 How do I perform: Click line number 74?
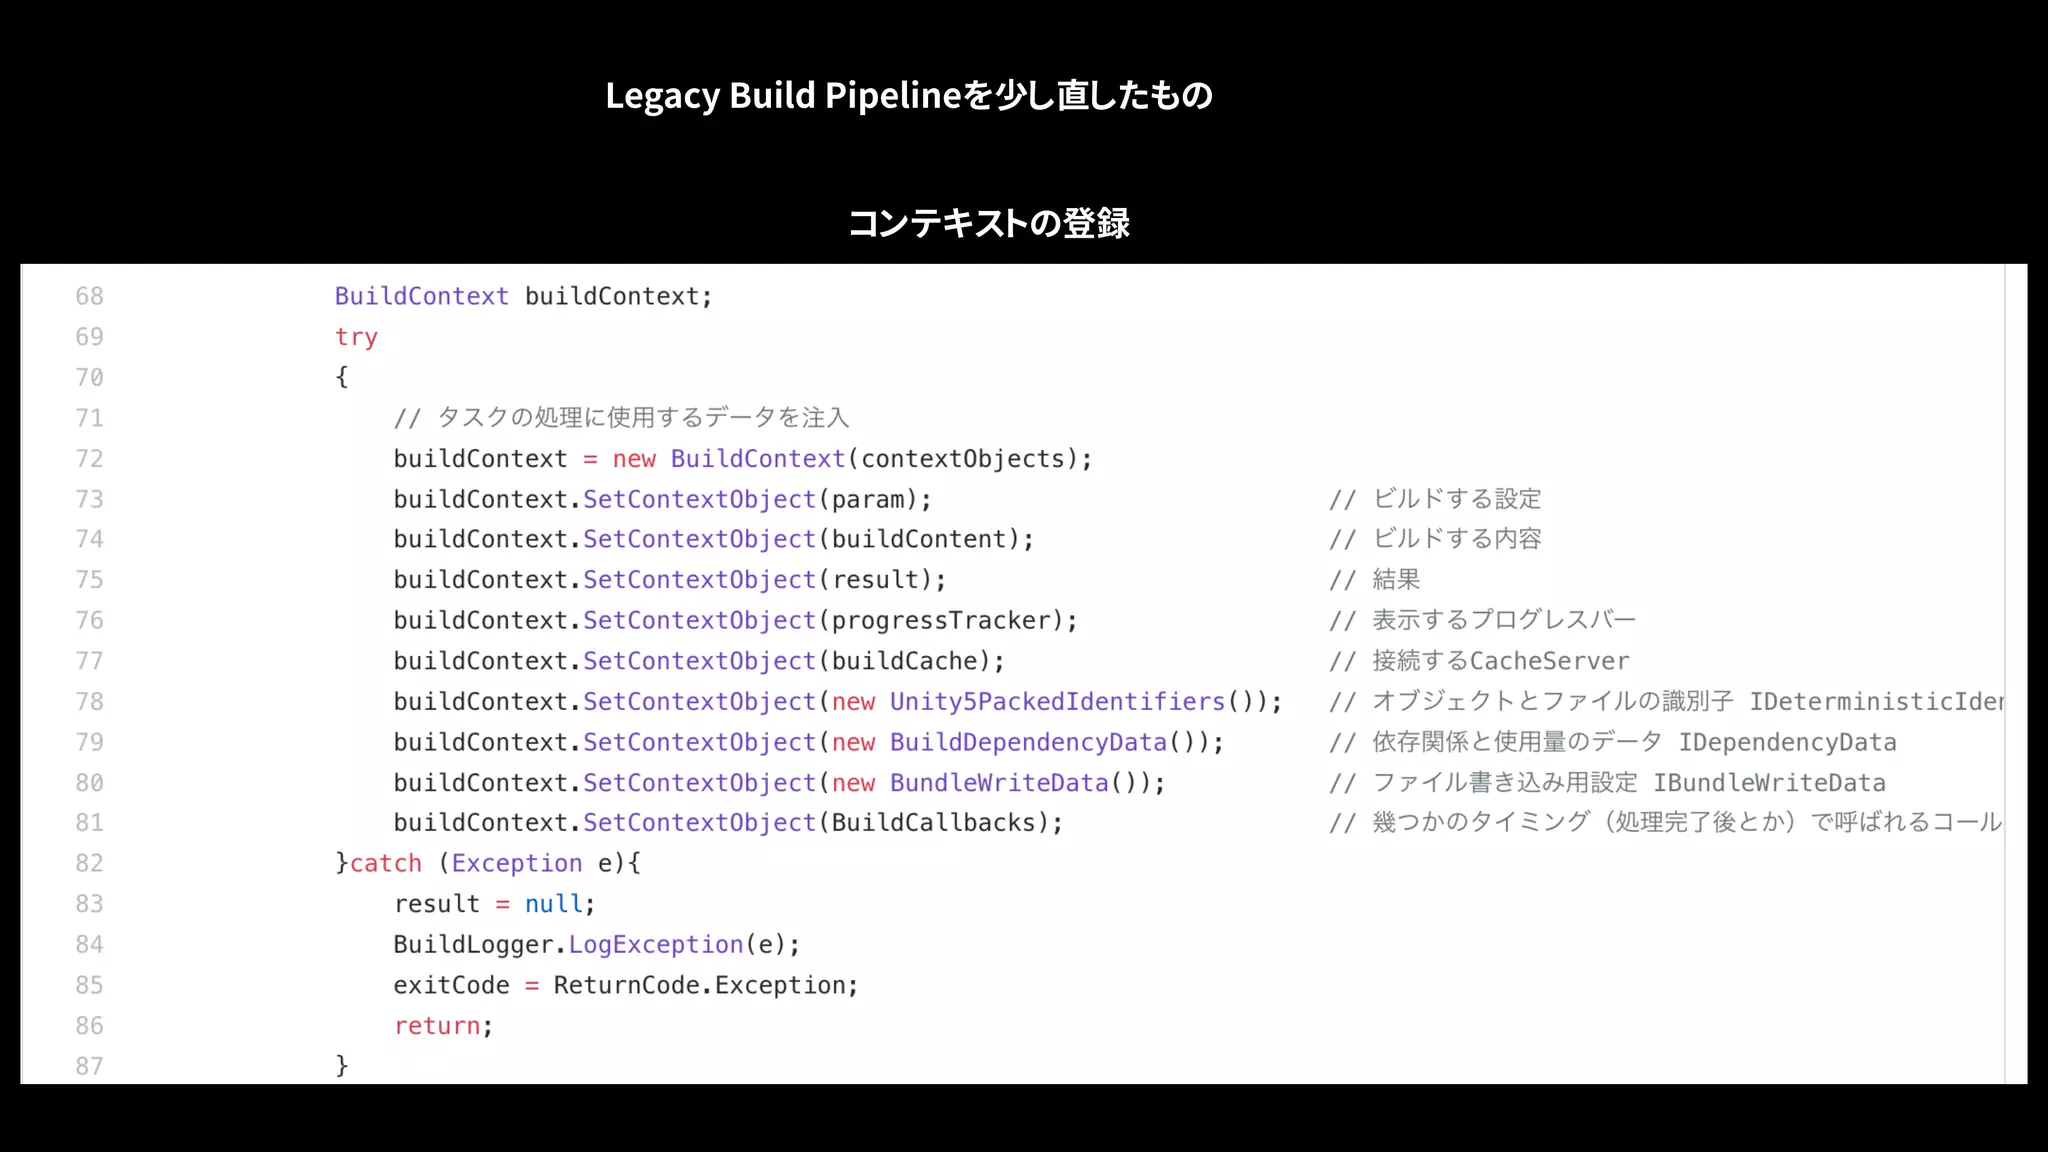click(90, 539)
